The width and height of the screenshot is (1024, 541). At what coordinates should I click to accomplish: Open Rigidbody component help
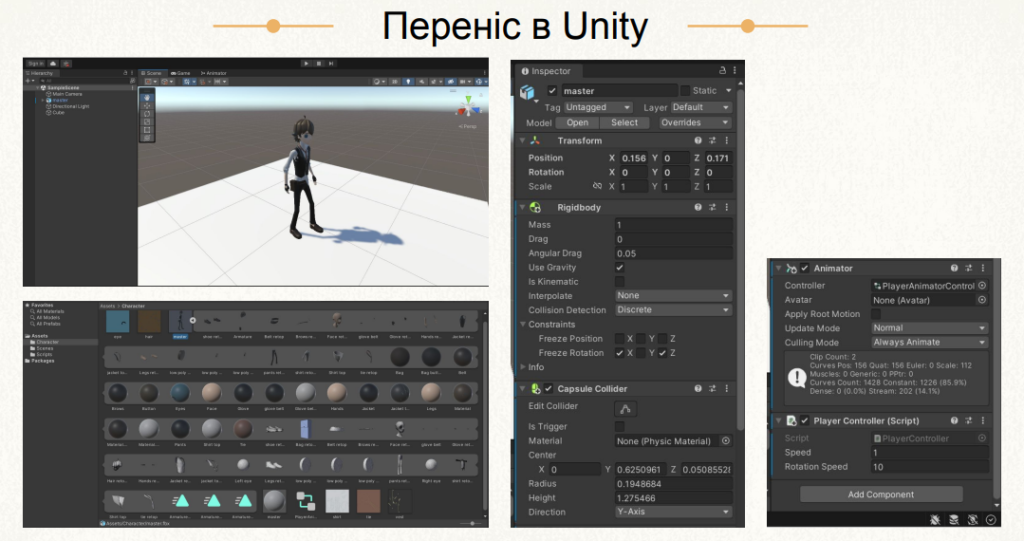point(698,207)
